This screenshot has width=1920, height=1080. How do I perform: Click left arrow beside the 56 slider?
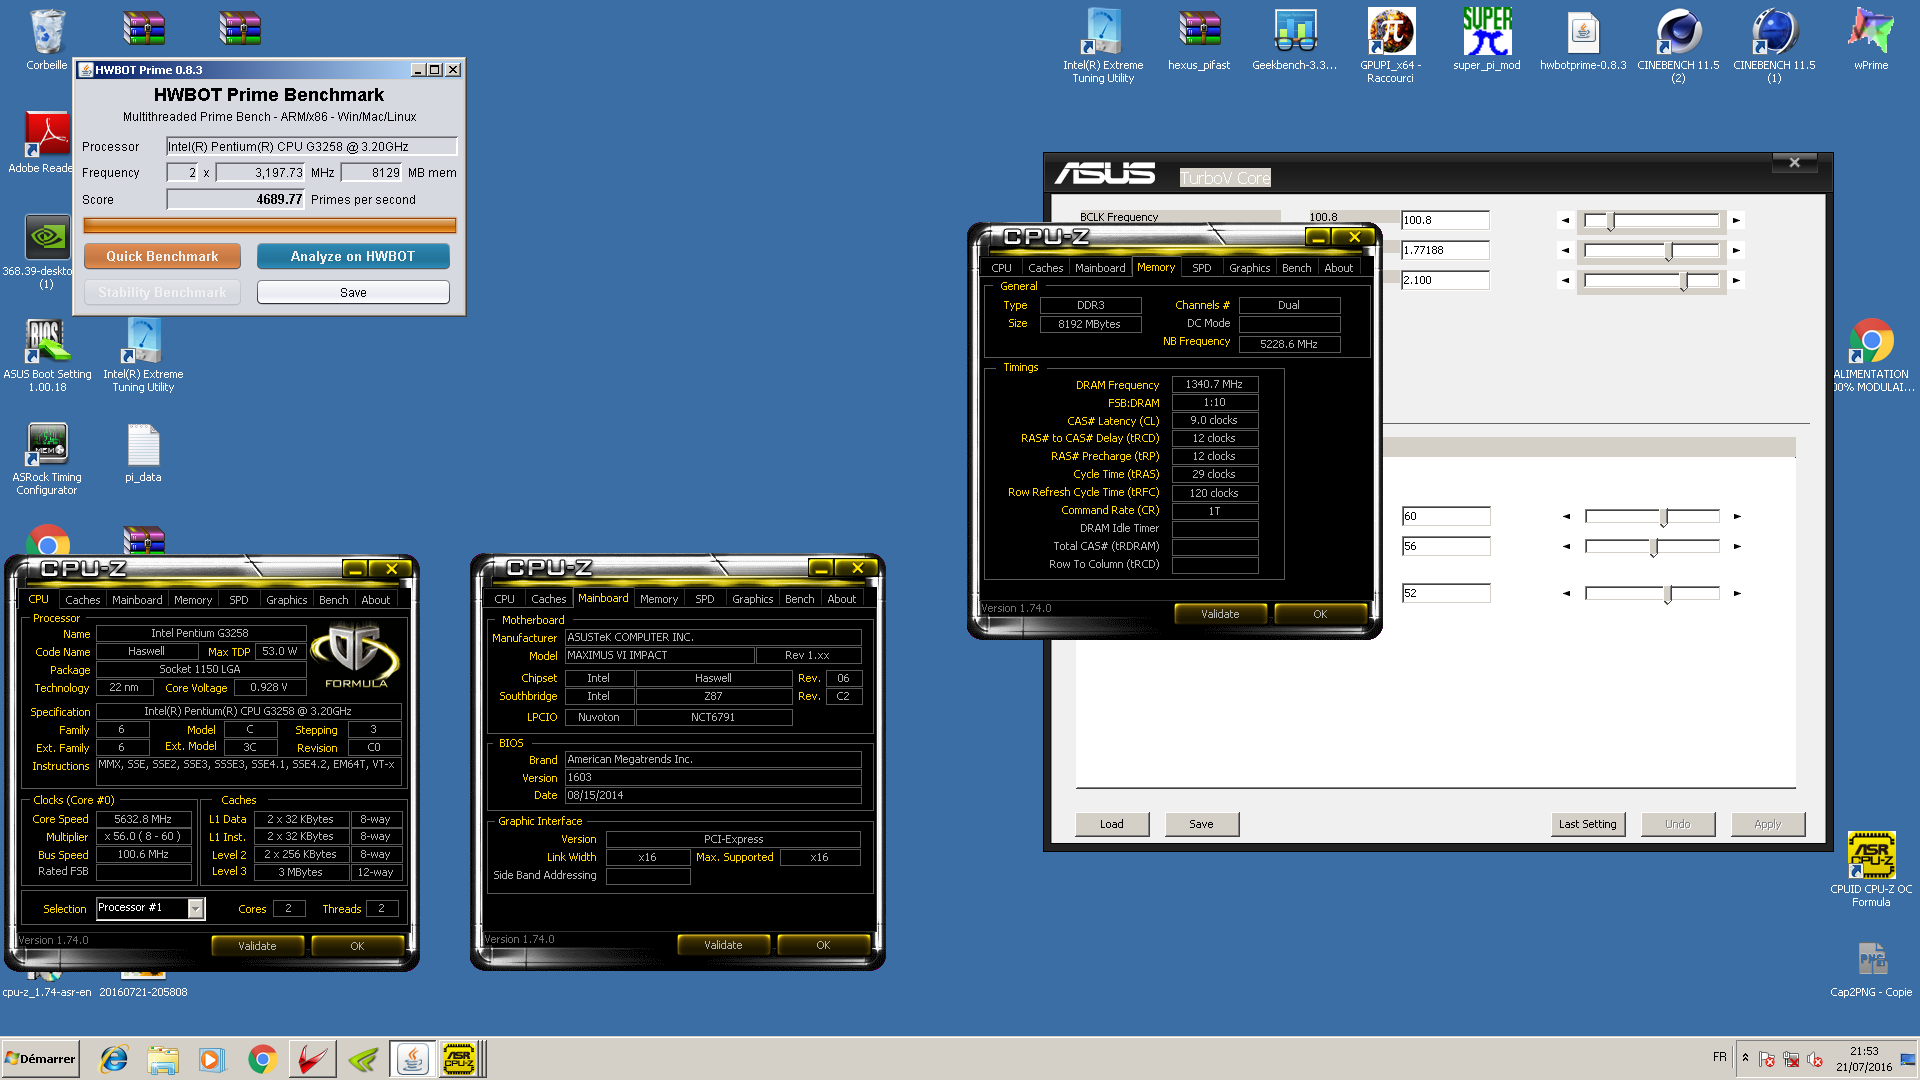click(1566, 546)
